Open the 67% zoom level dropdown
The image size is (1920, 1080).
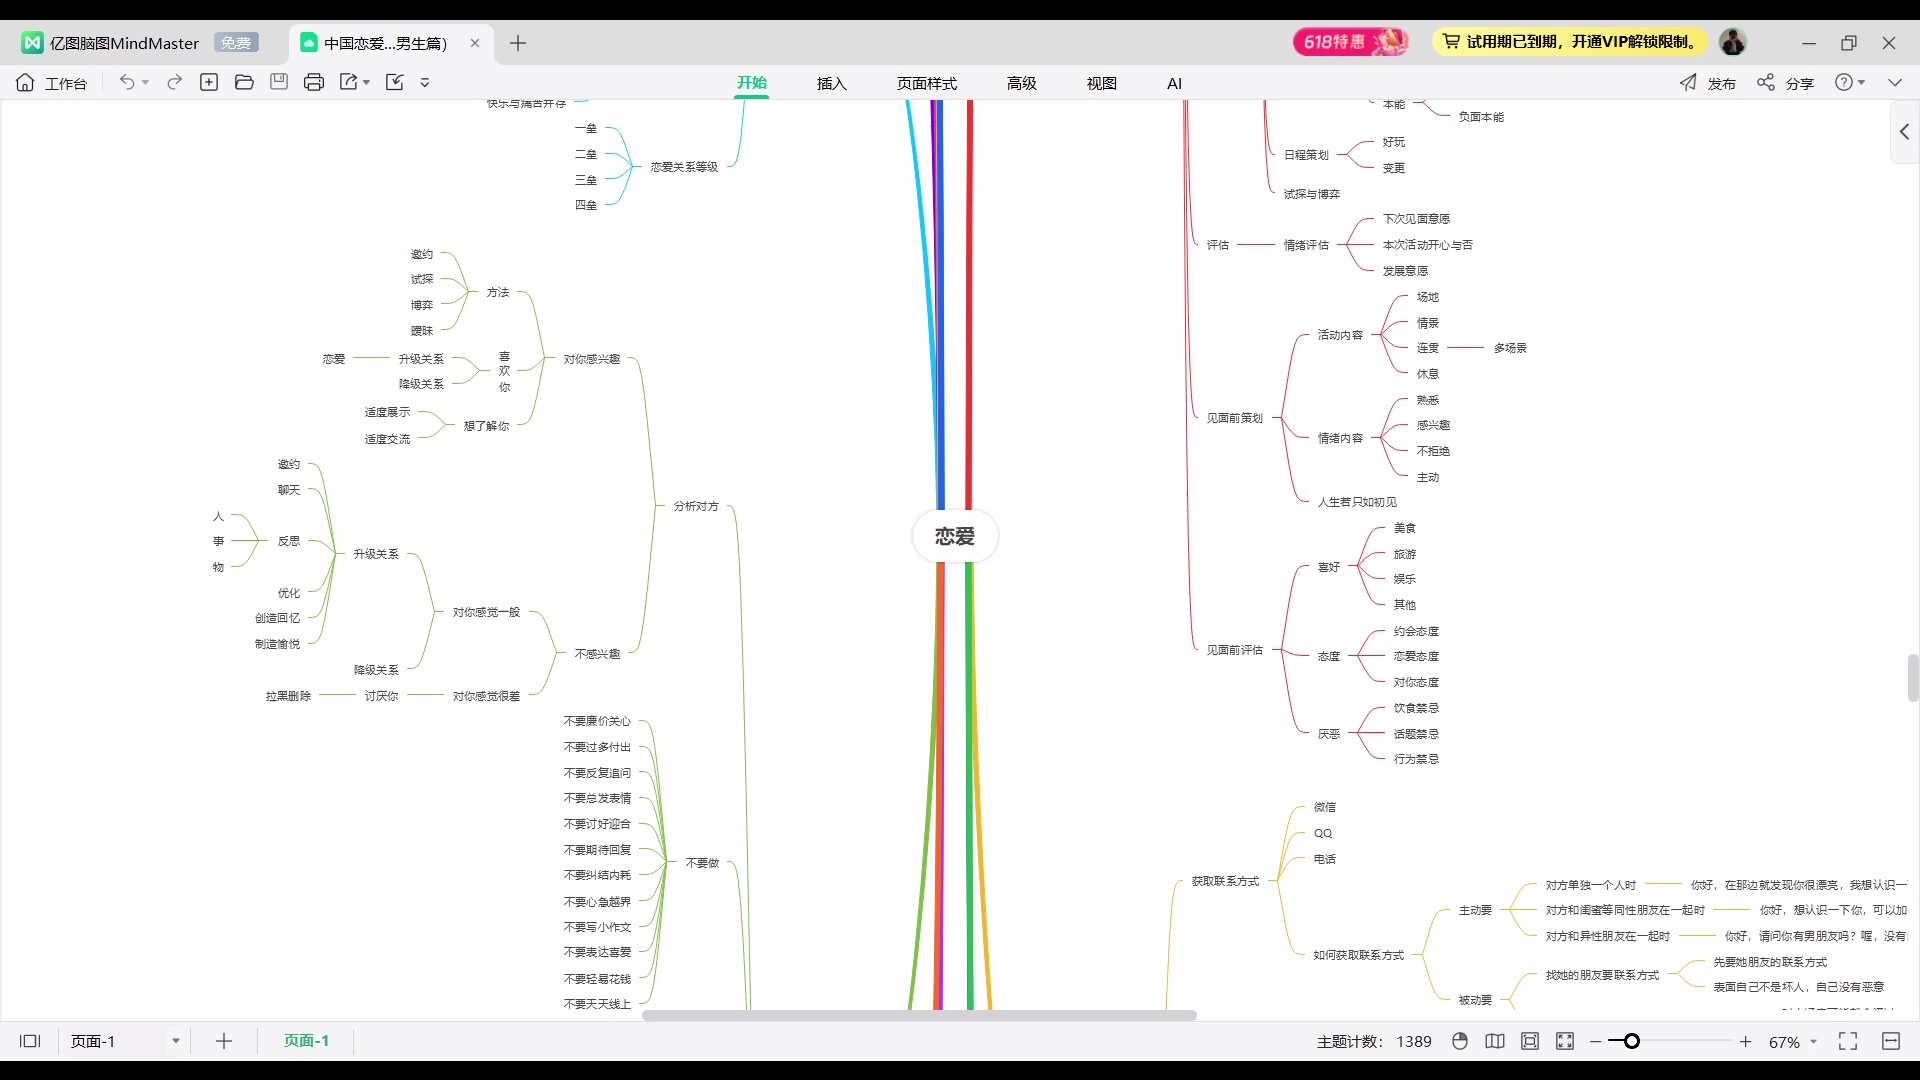[x=1813, y=1042]
